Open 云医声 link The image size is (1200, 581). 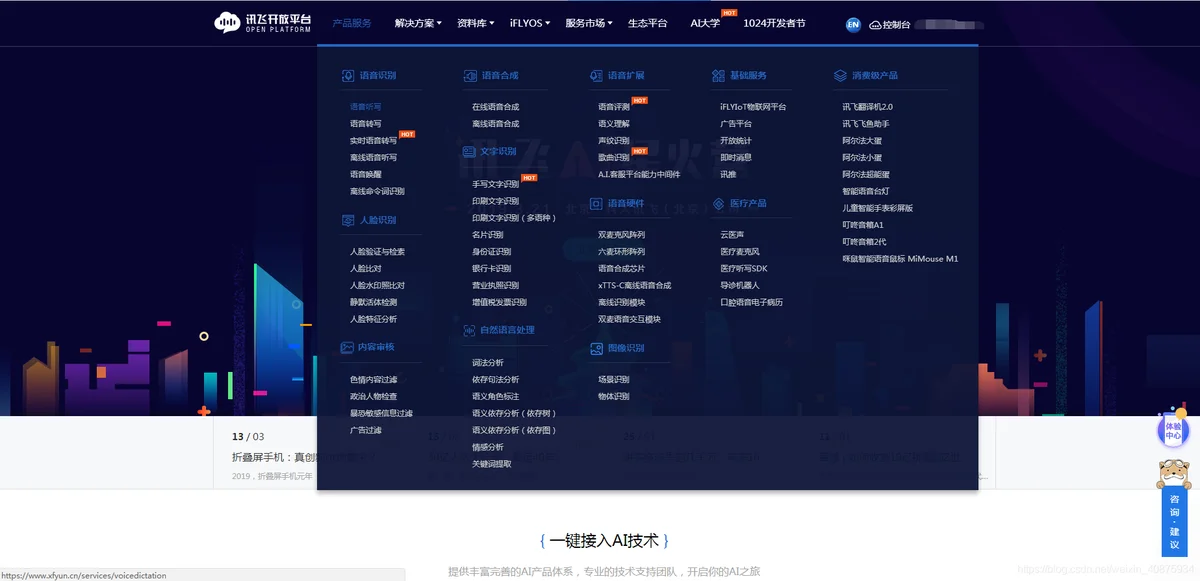[732, 235]
